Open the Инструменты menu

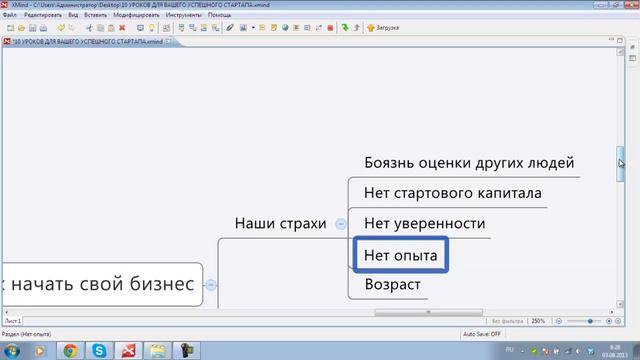[x=184, y=15]
